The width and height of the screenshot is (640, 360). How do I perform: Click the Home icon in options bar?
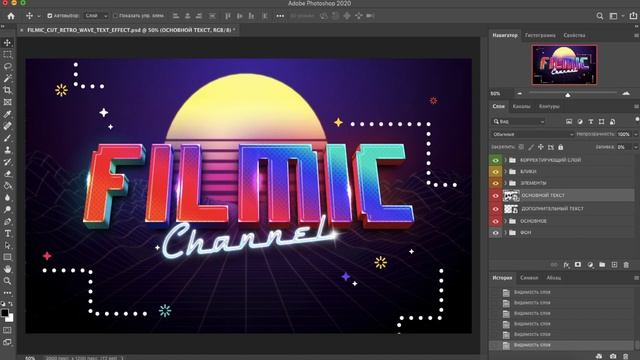click(11, 16)
